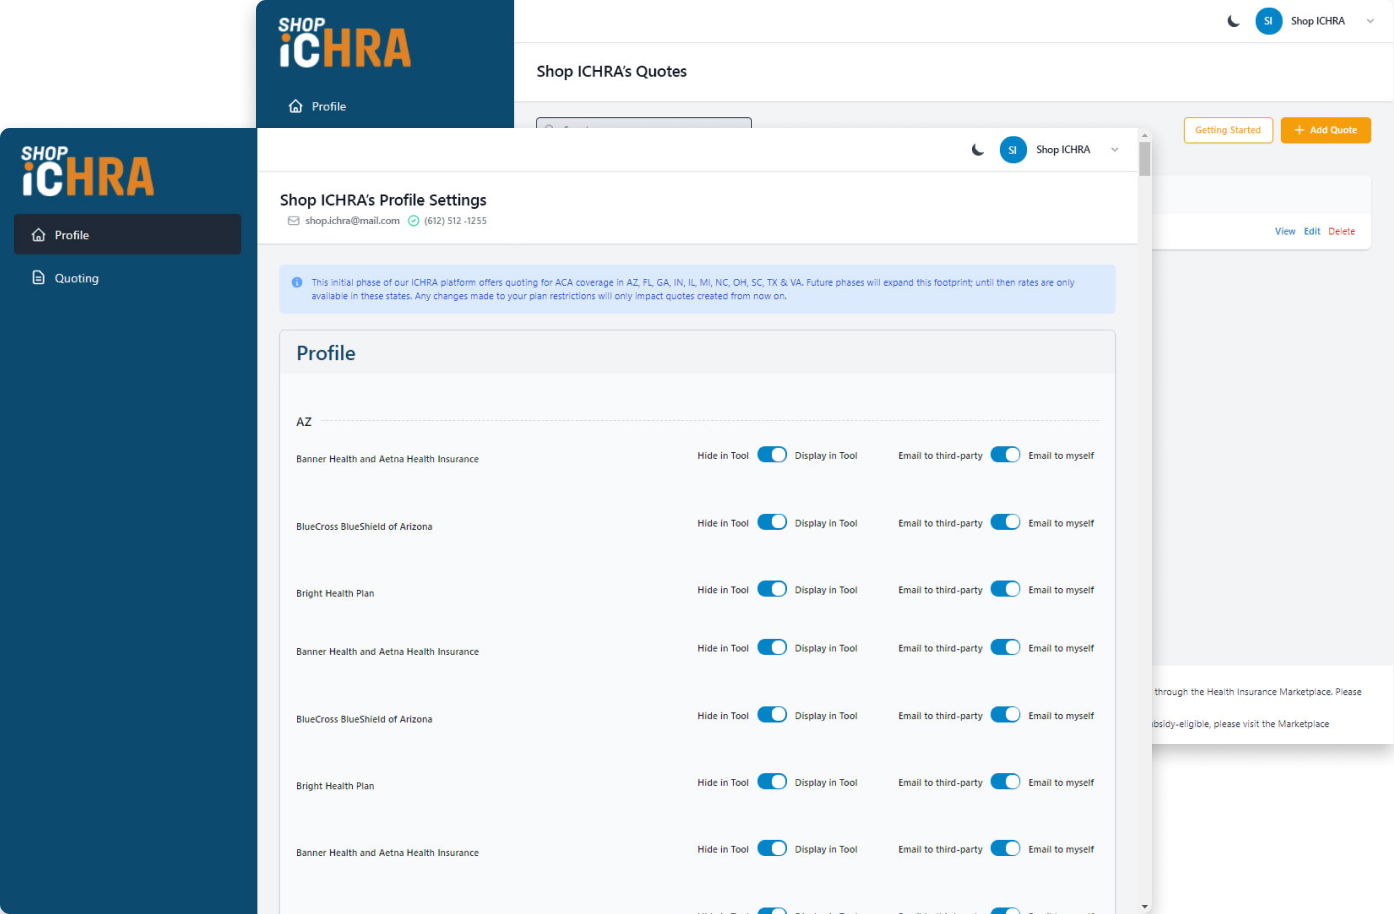This screenshot has width=1394, height=914.
Task: Toggle moon icon in Quotes window header
Action: coord(1234,21)
